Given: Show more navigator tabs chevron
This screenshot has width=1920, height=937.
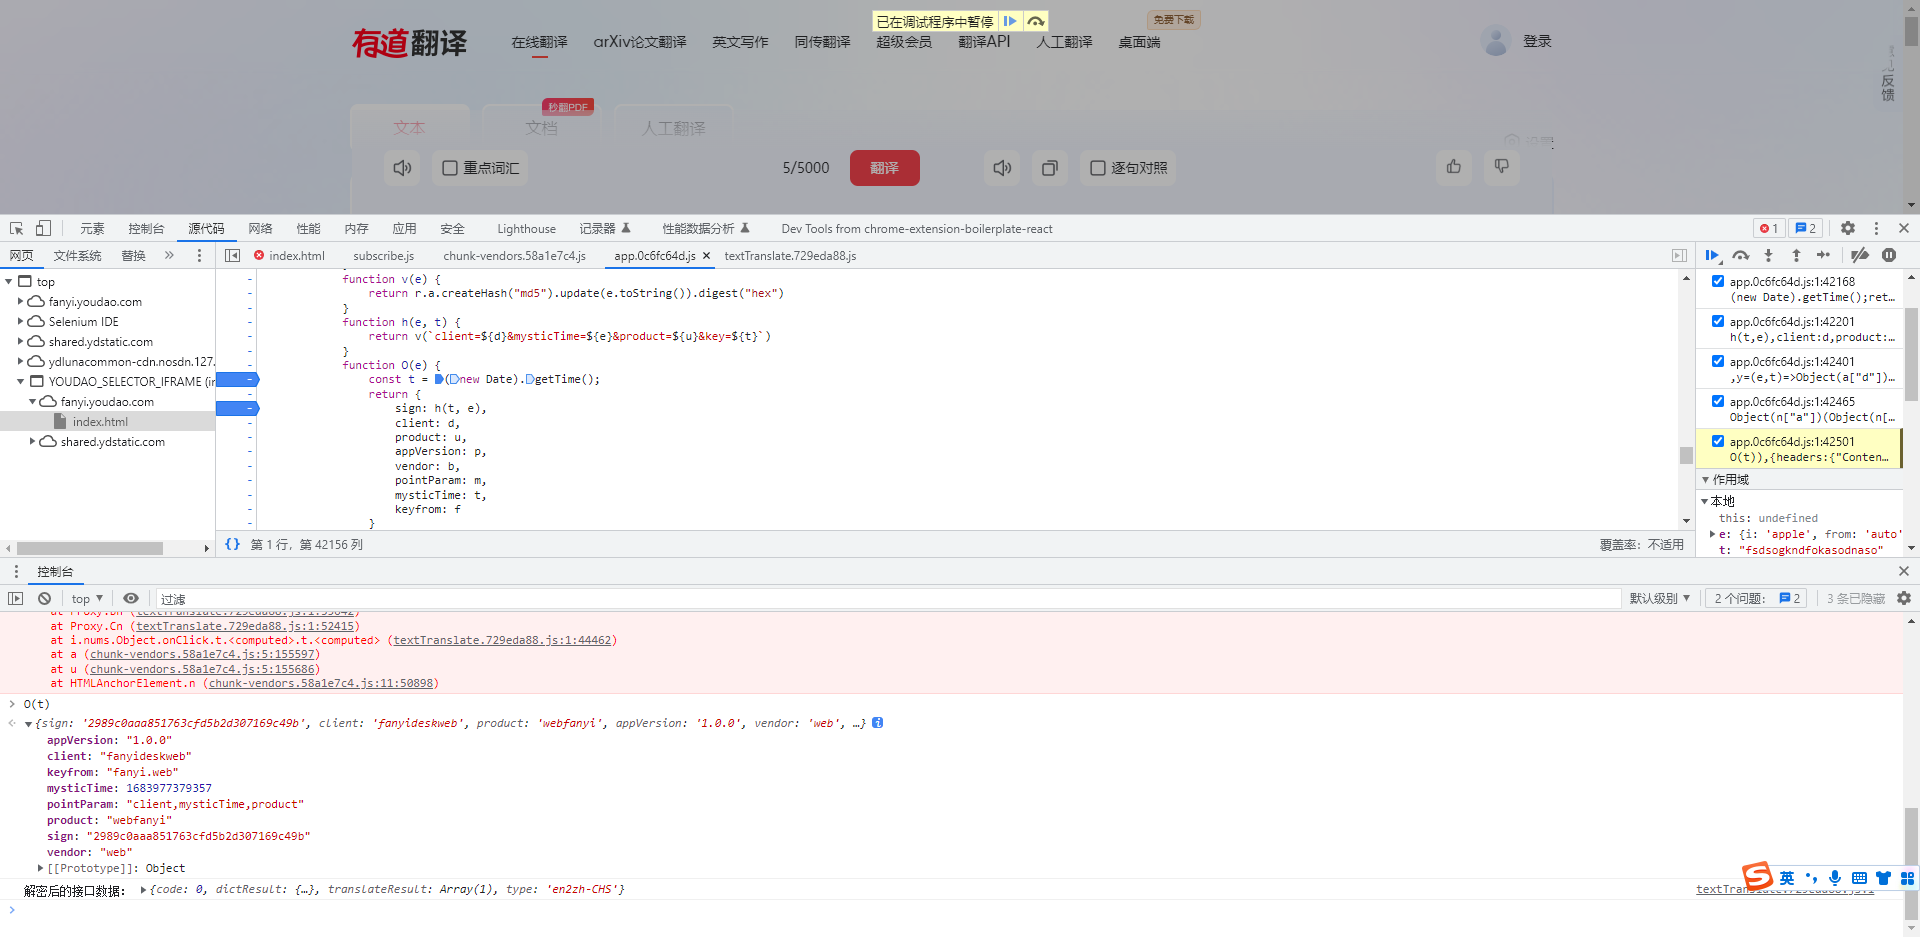Looking at the screenshot, I should [x=169, y=255].
